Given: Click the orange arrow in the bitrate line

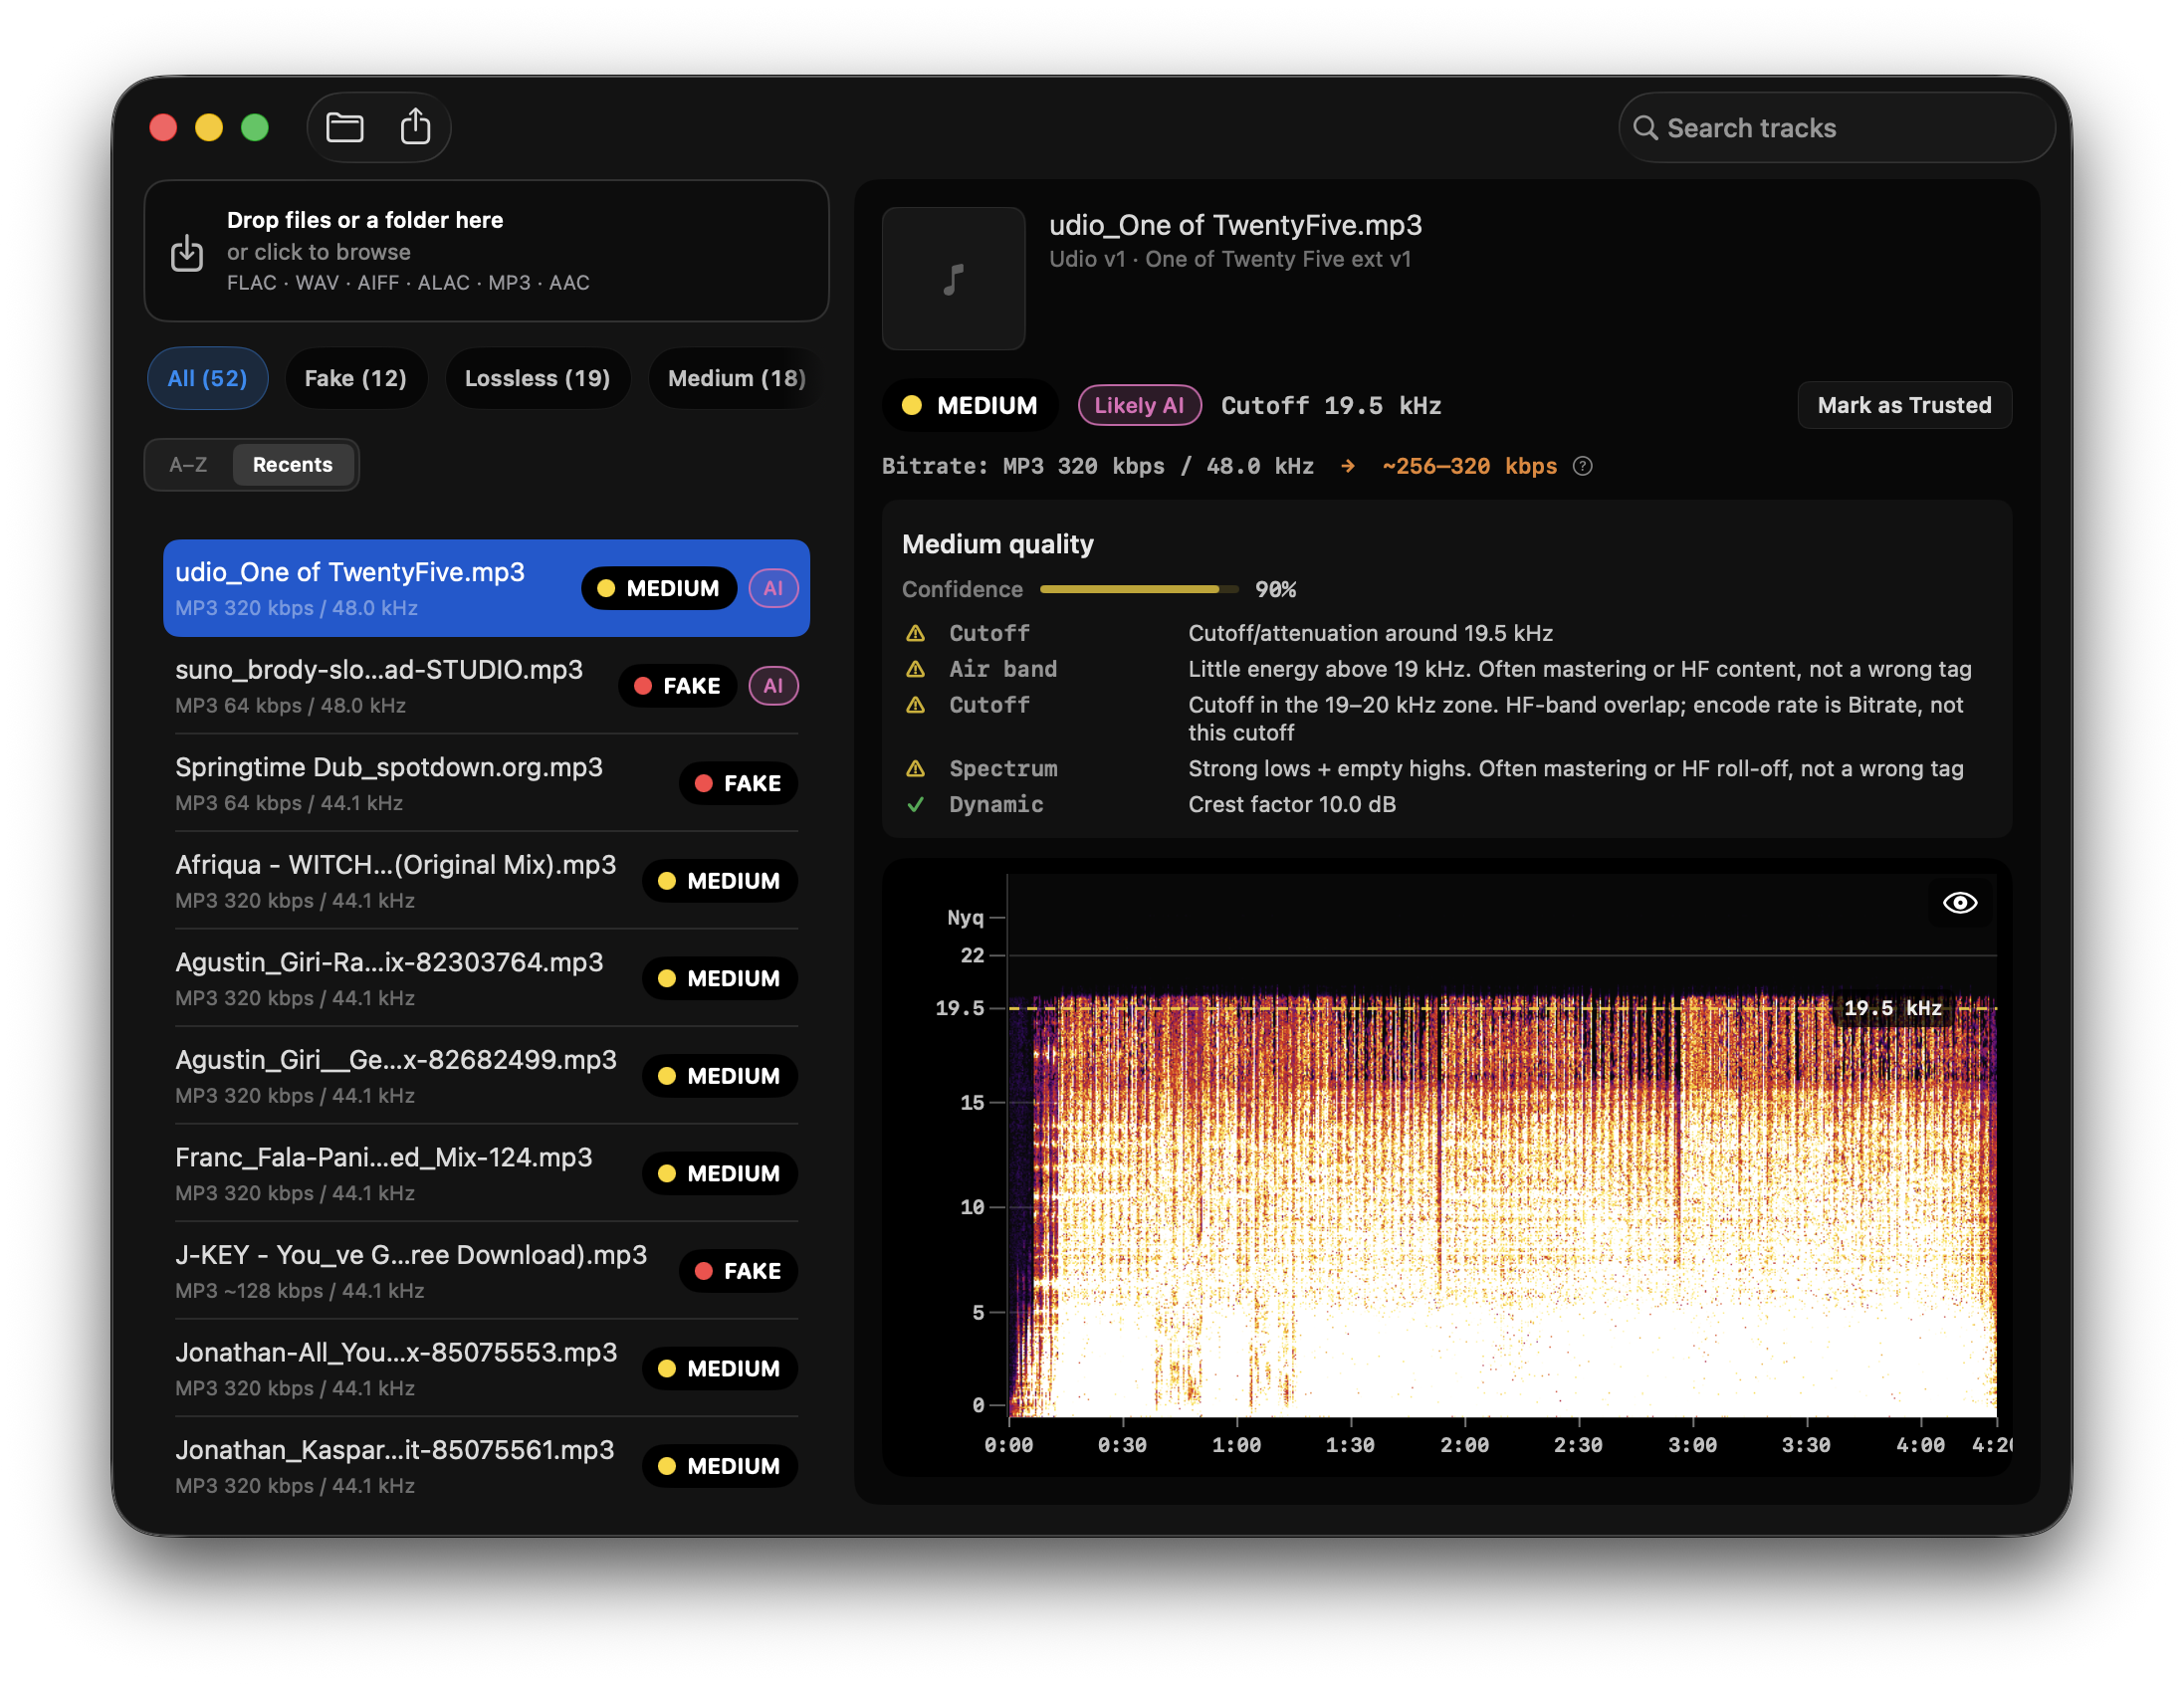Looking at the screenshot, I should tap(1348, 466).
